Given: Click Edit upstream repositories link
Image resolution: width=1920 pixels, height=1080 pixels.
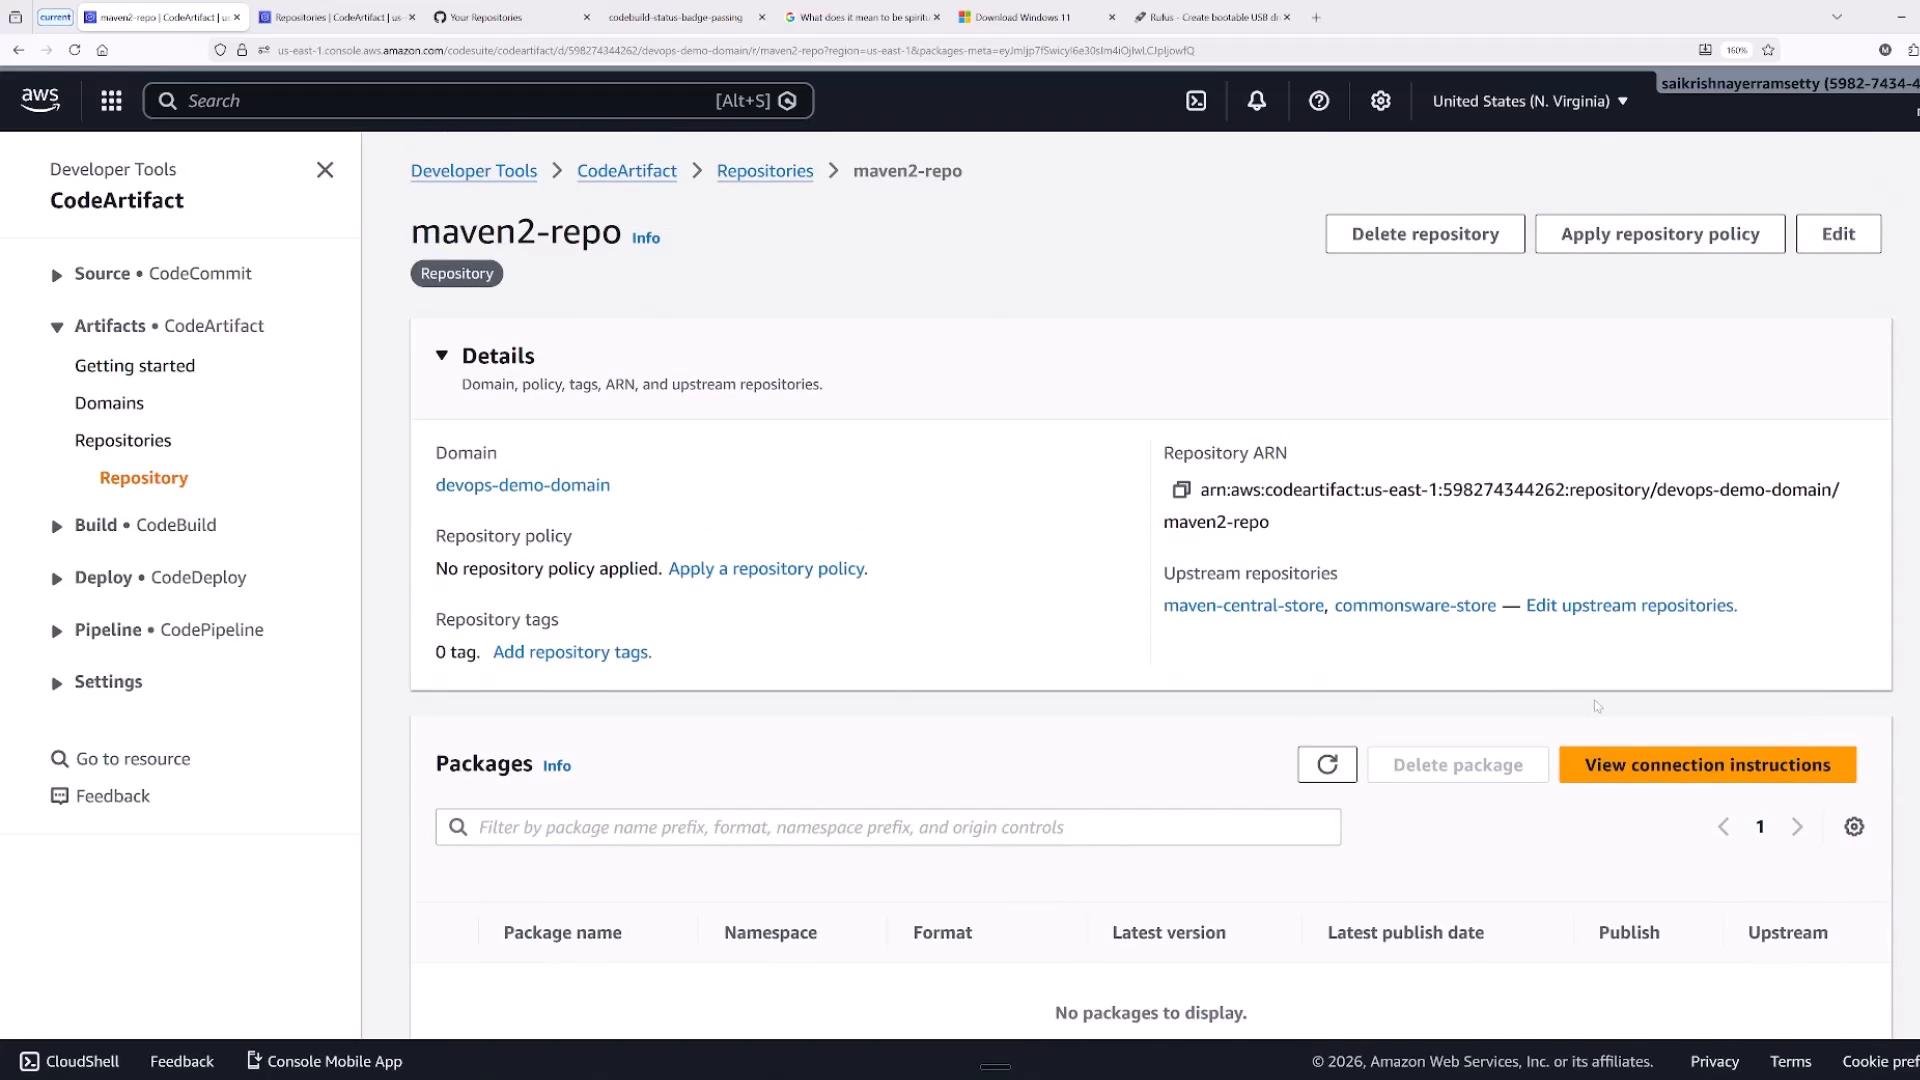Looking at the screenshot, I should click(1631, 605).
